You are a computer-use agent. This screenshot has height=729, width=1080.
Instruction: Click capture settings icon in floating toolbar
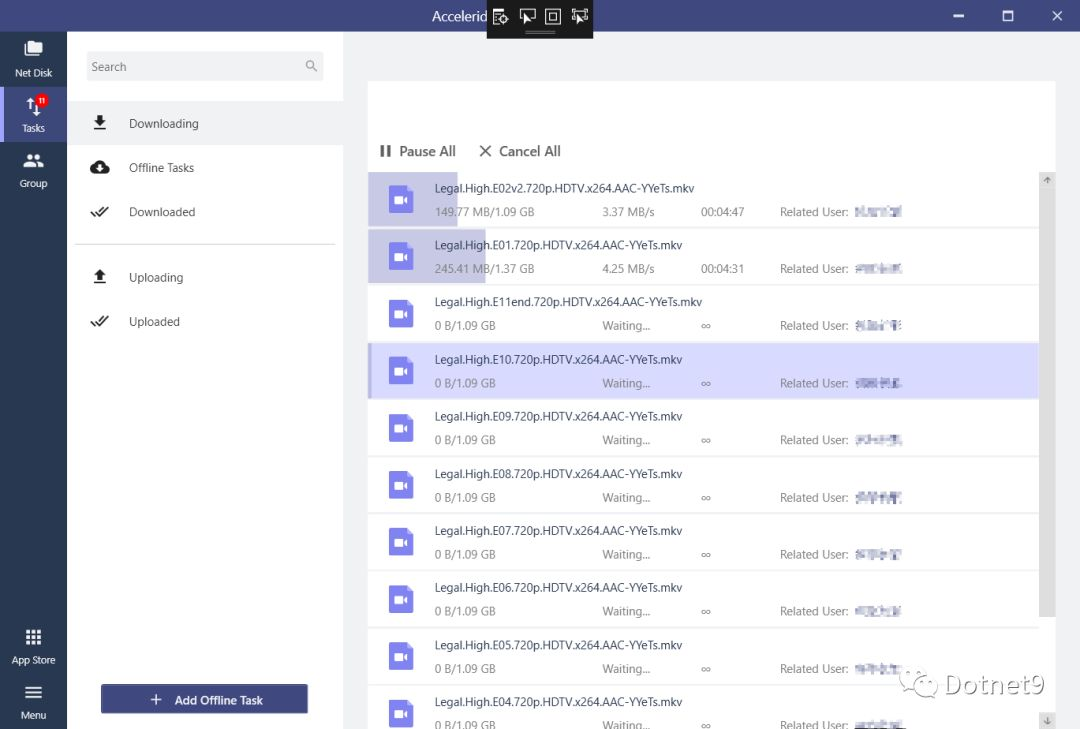[501, 17]
